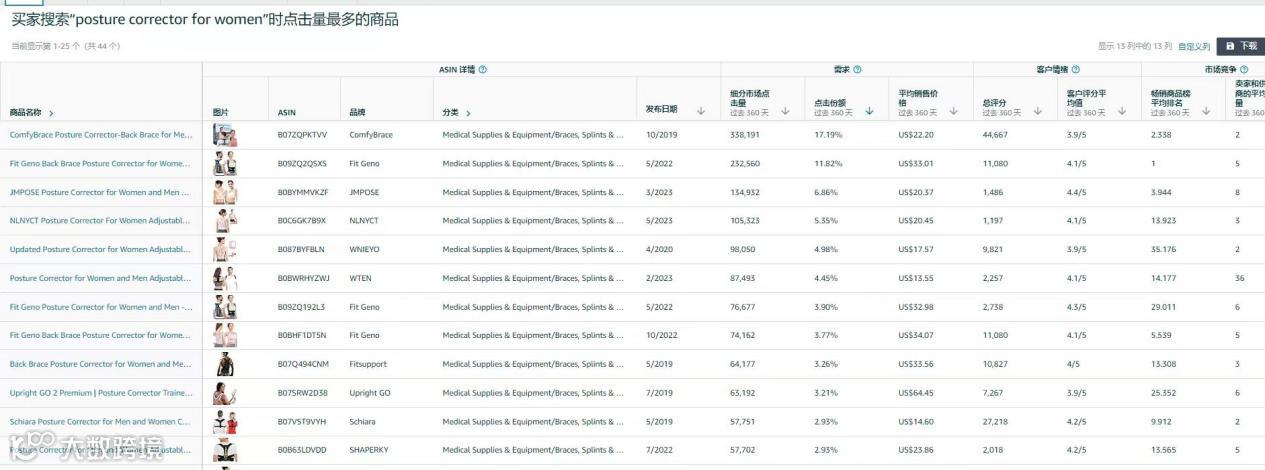Screen dimensions: 1265x470
Task: Click brand cell Upright GO
Action: pos(370,393)
